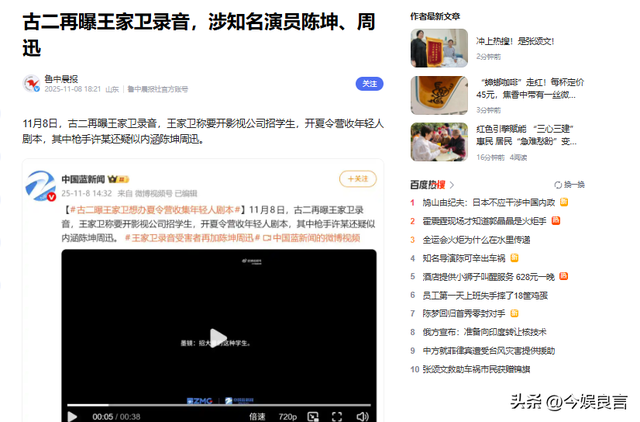Click the 作者最新文章 heading
640x422 pixels.
(435, 16)
